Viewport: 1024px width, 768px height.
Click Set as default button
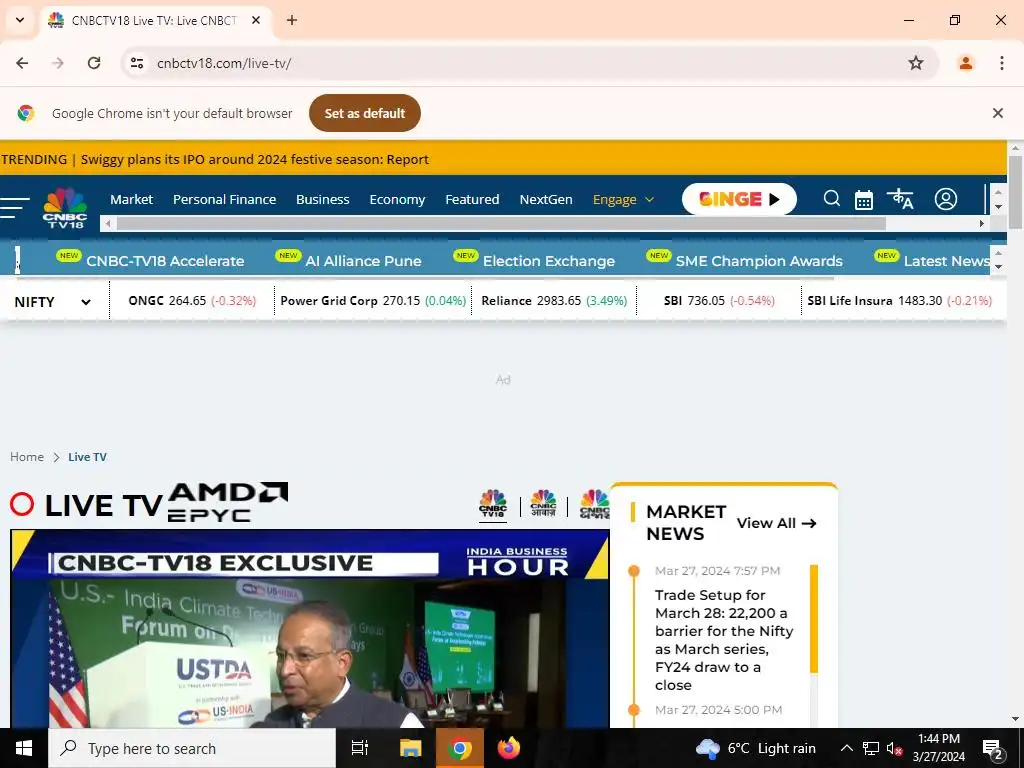[x=364, y=113]
